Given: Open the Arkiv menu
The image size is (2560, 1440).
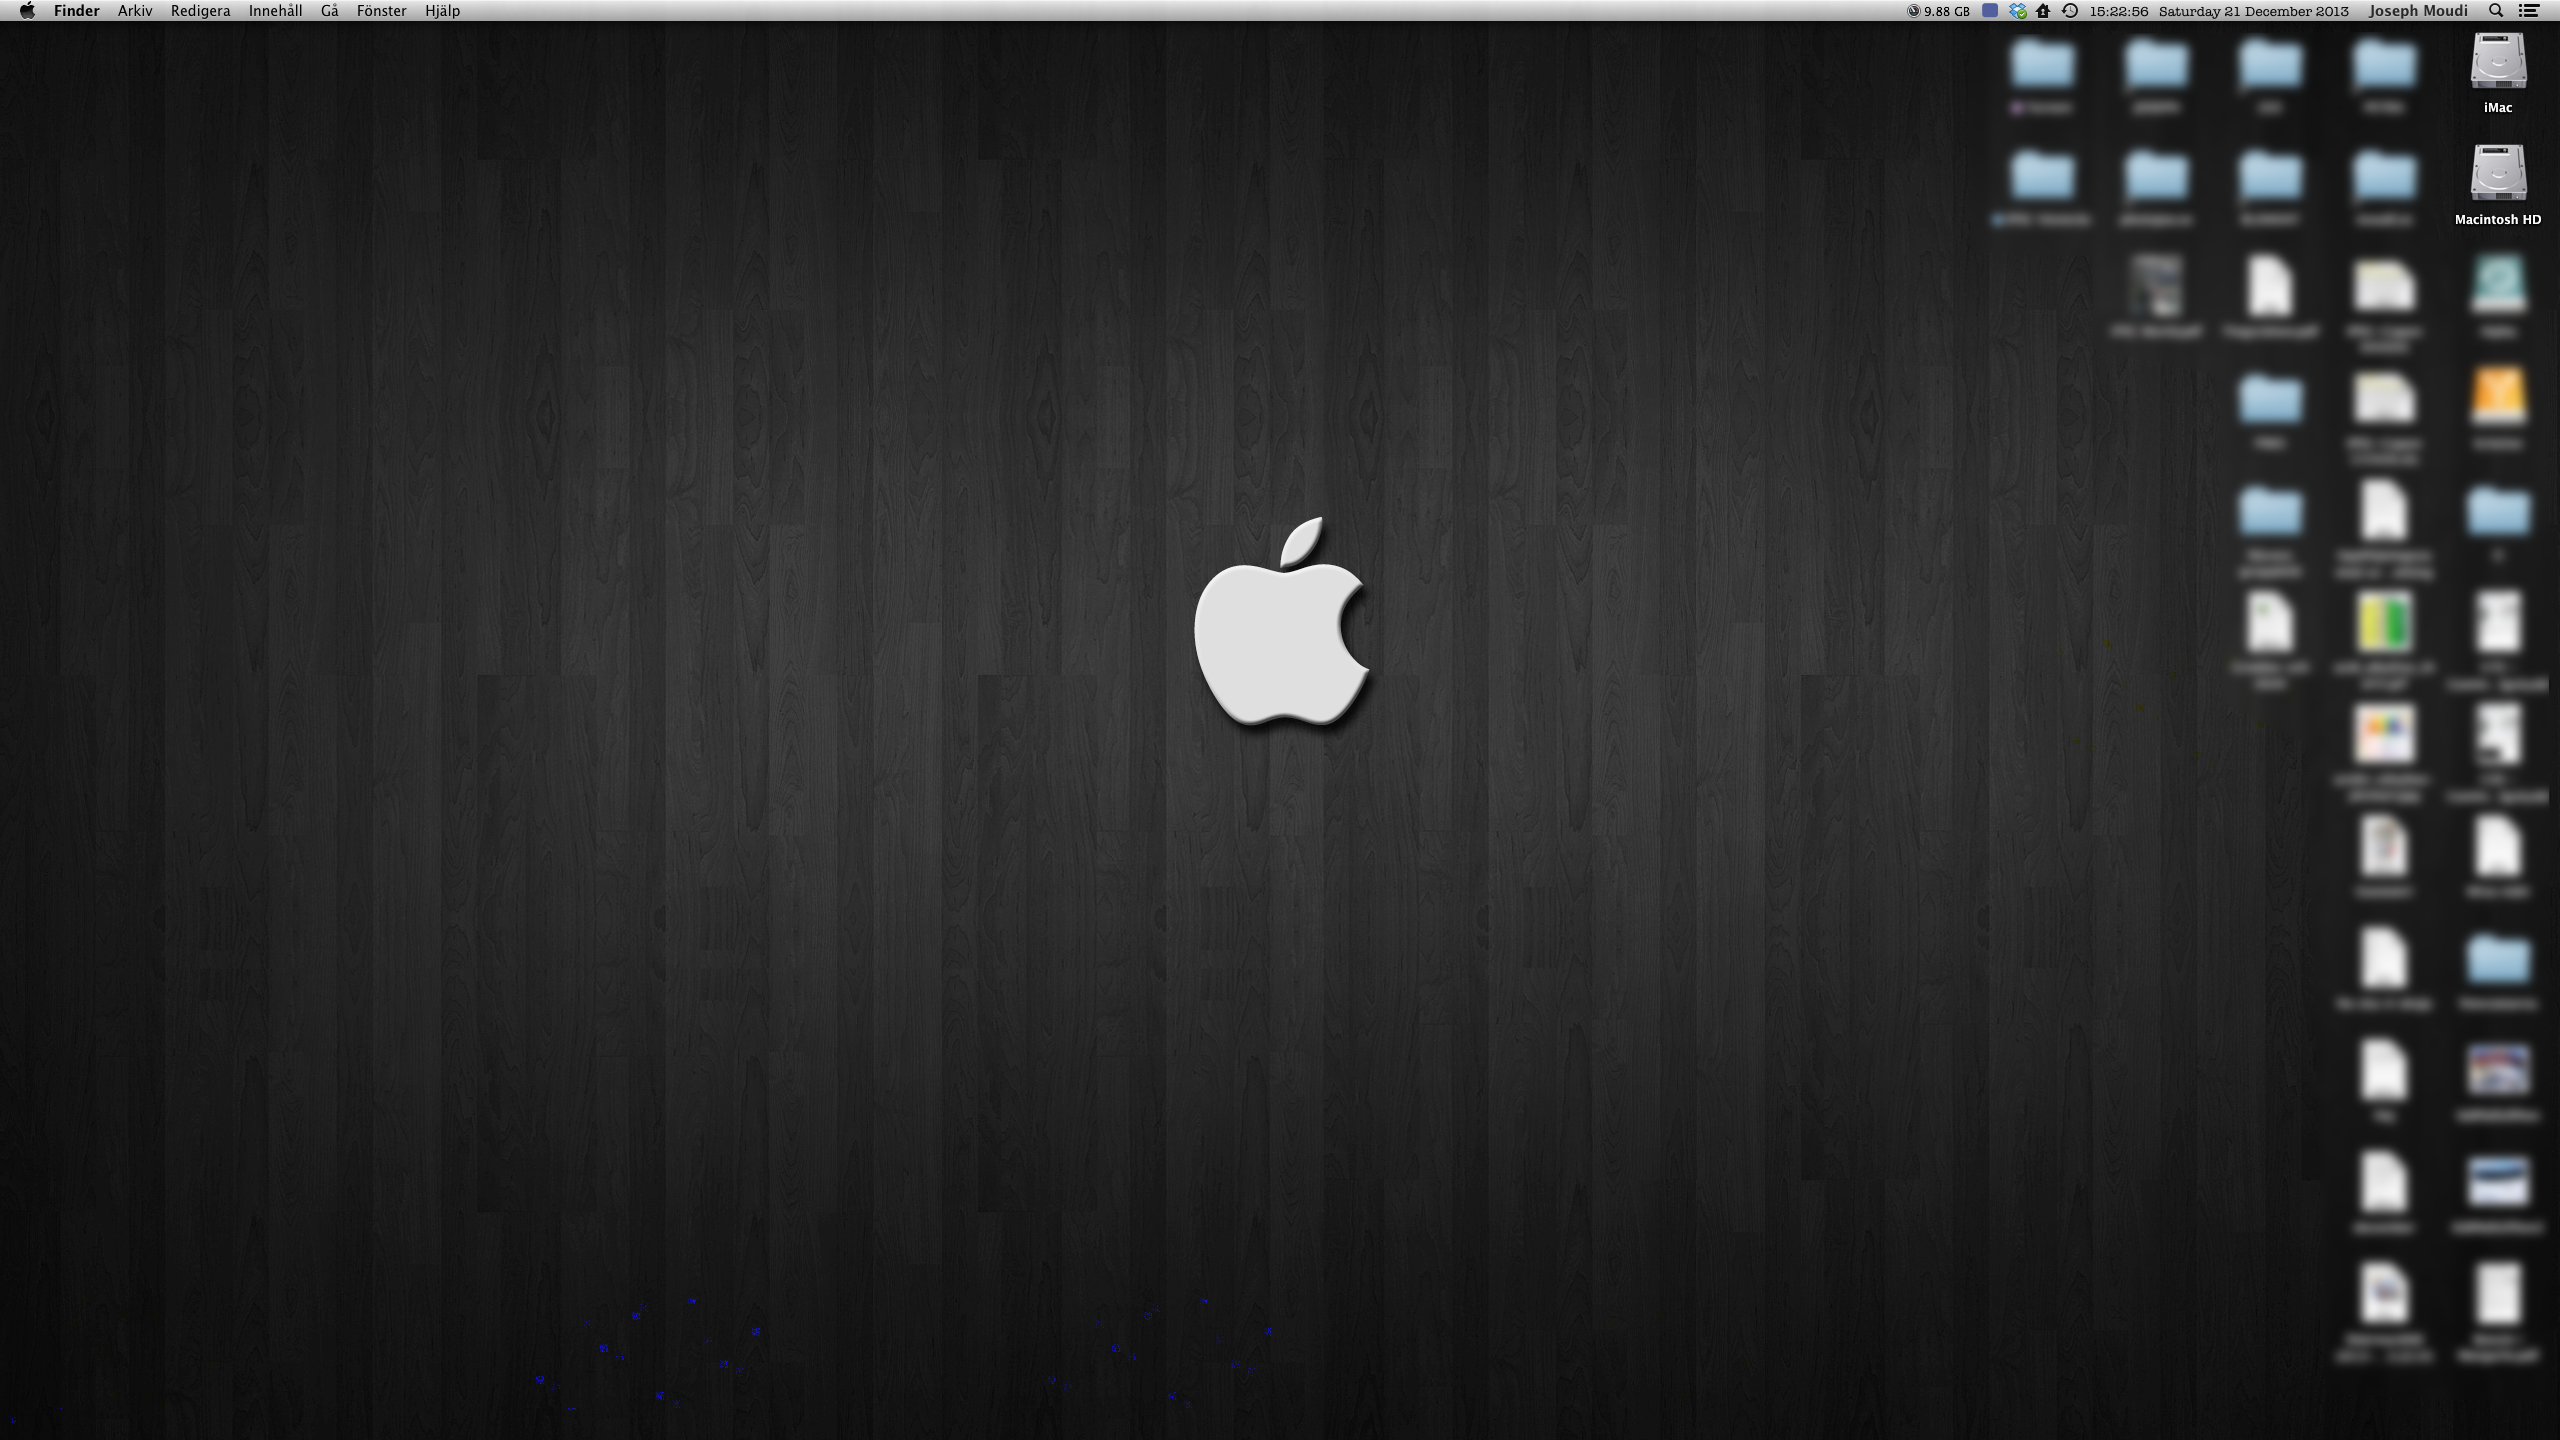Looking at the screenshot, I should (x=135, y=11).
